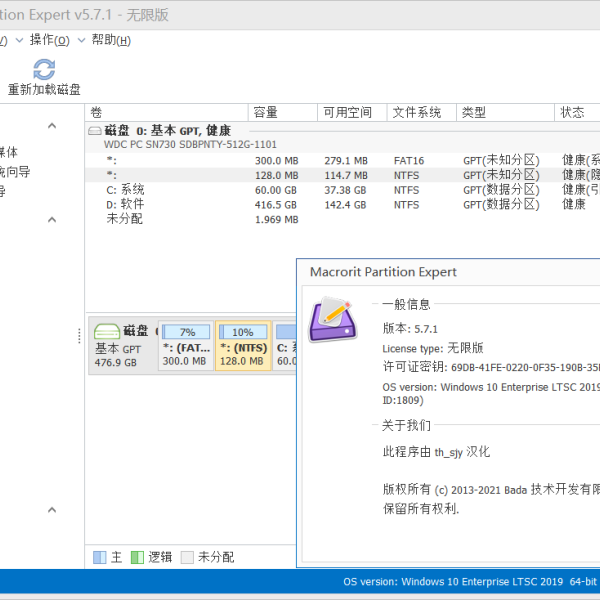600x600 pixels.
Task: Sort by the 容量 column header
Action: 283,112
